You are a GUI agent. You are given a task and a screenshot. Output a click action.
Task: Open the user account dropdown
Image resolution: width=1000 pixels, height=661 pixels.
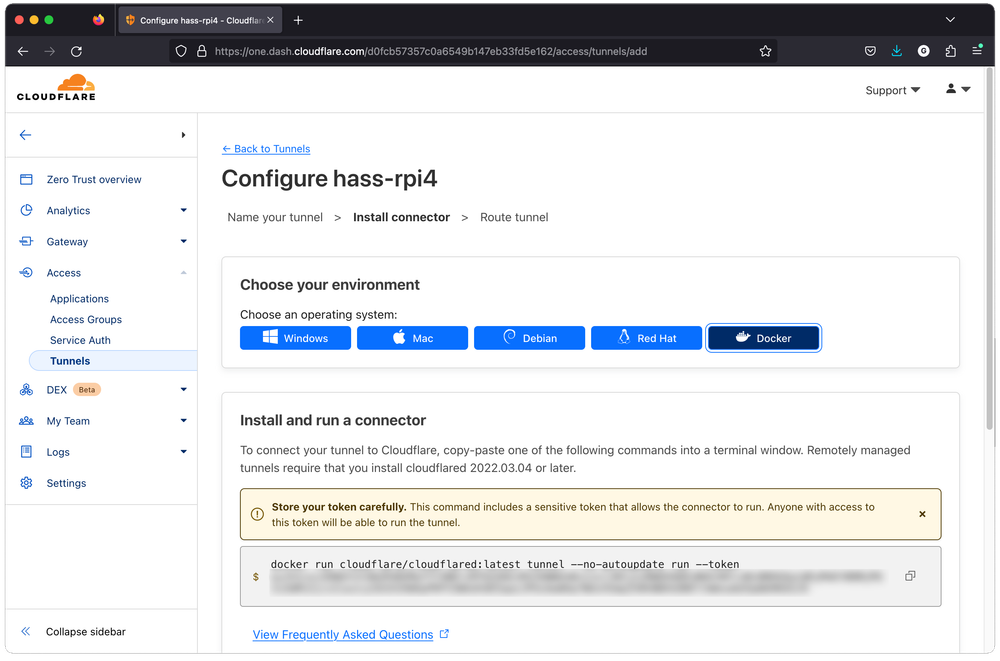point(957,89)
